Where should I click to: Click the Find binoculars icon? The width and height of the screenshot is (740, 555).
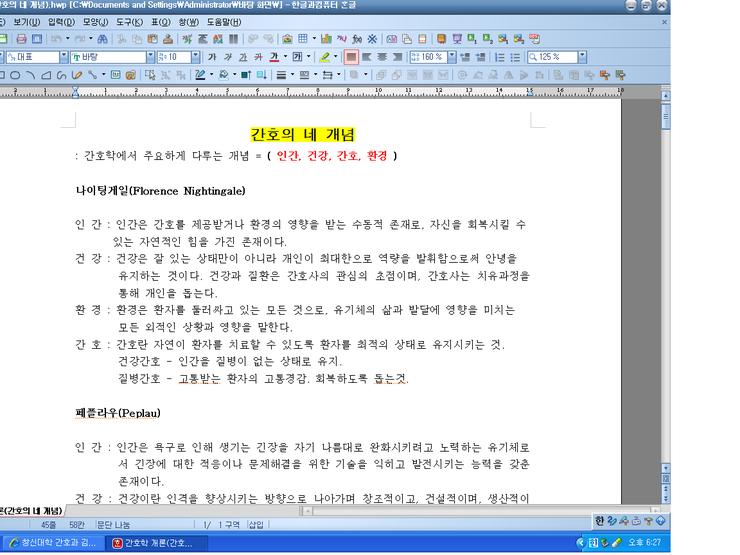[102, 39]
